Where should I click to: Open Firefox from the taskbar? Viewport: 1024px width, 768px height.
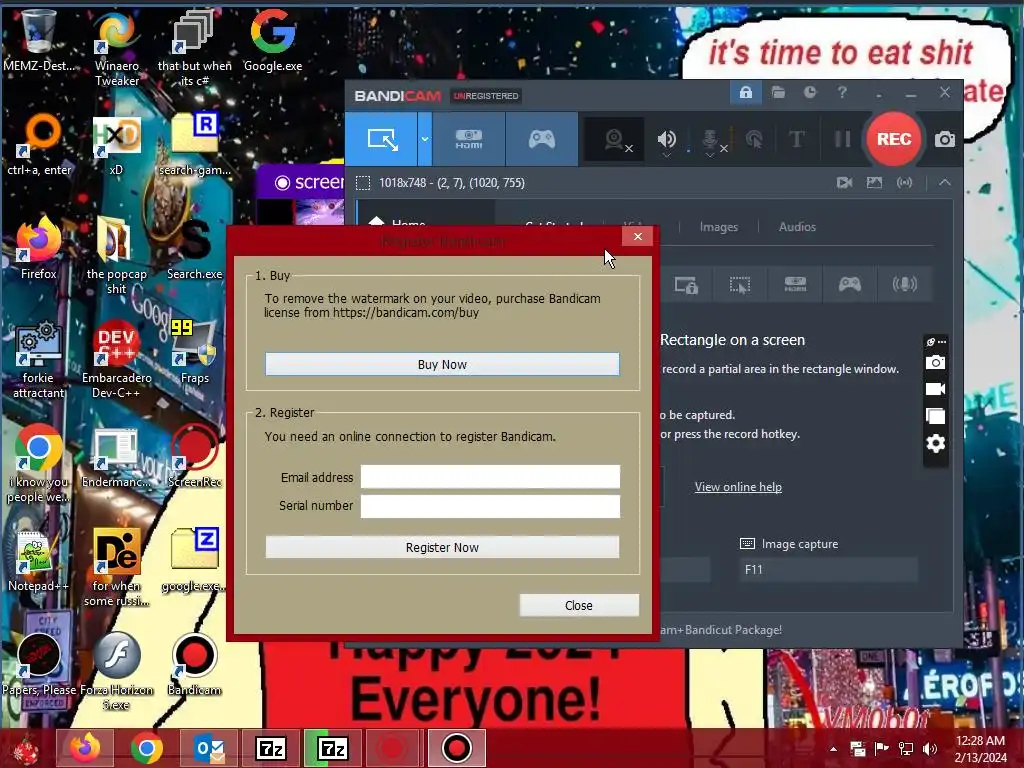[x=85, y=748]
